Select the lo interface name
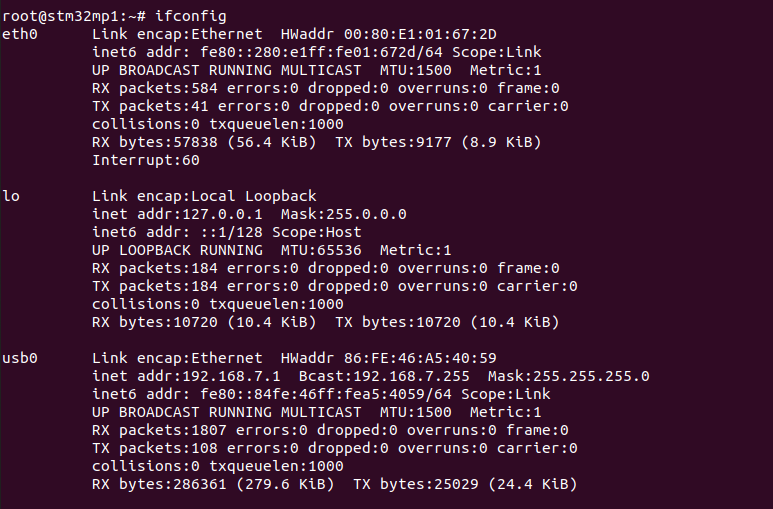This screenshot has width=773, height=509. pos(11,196)
